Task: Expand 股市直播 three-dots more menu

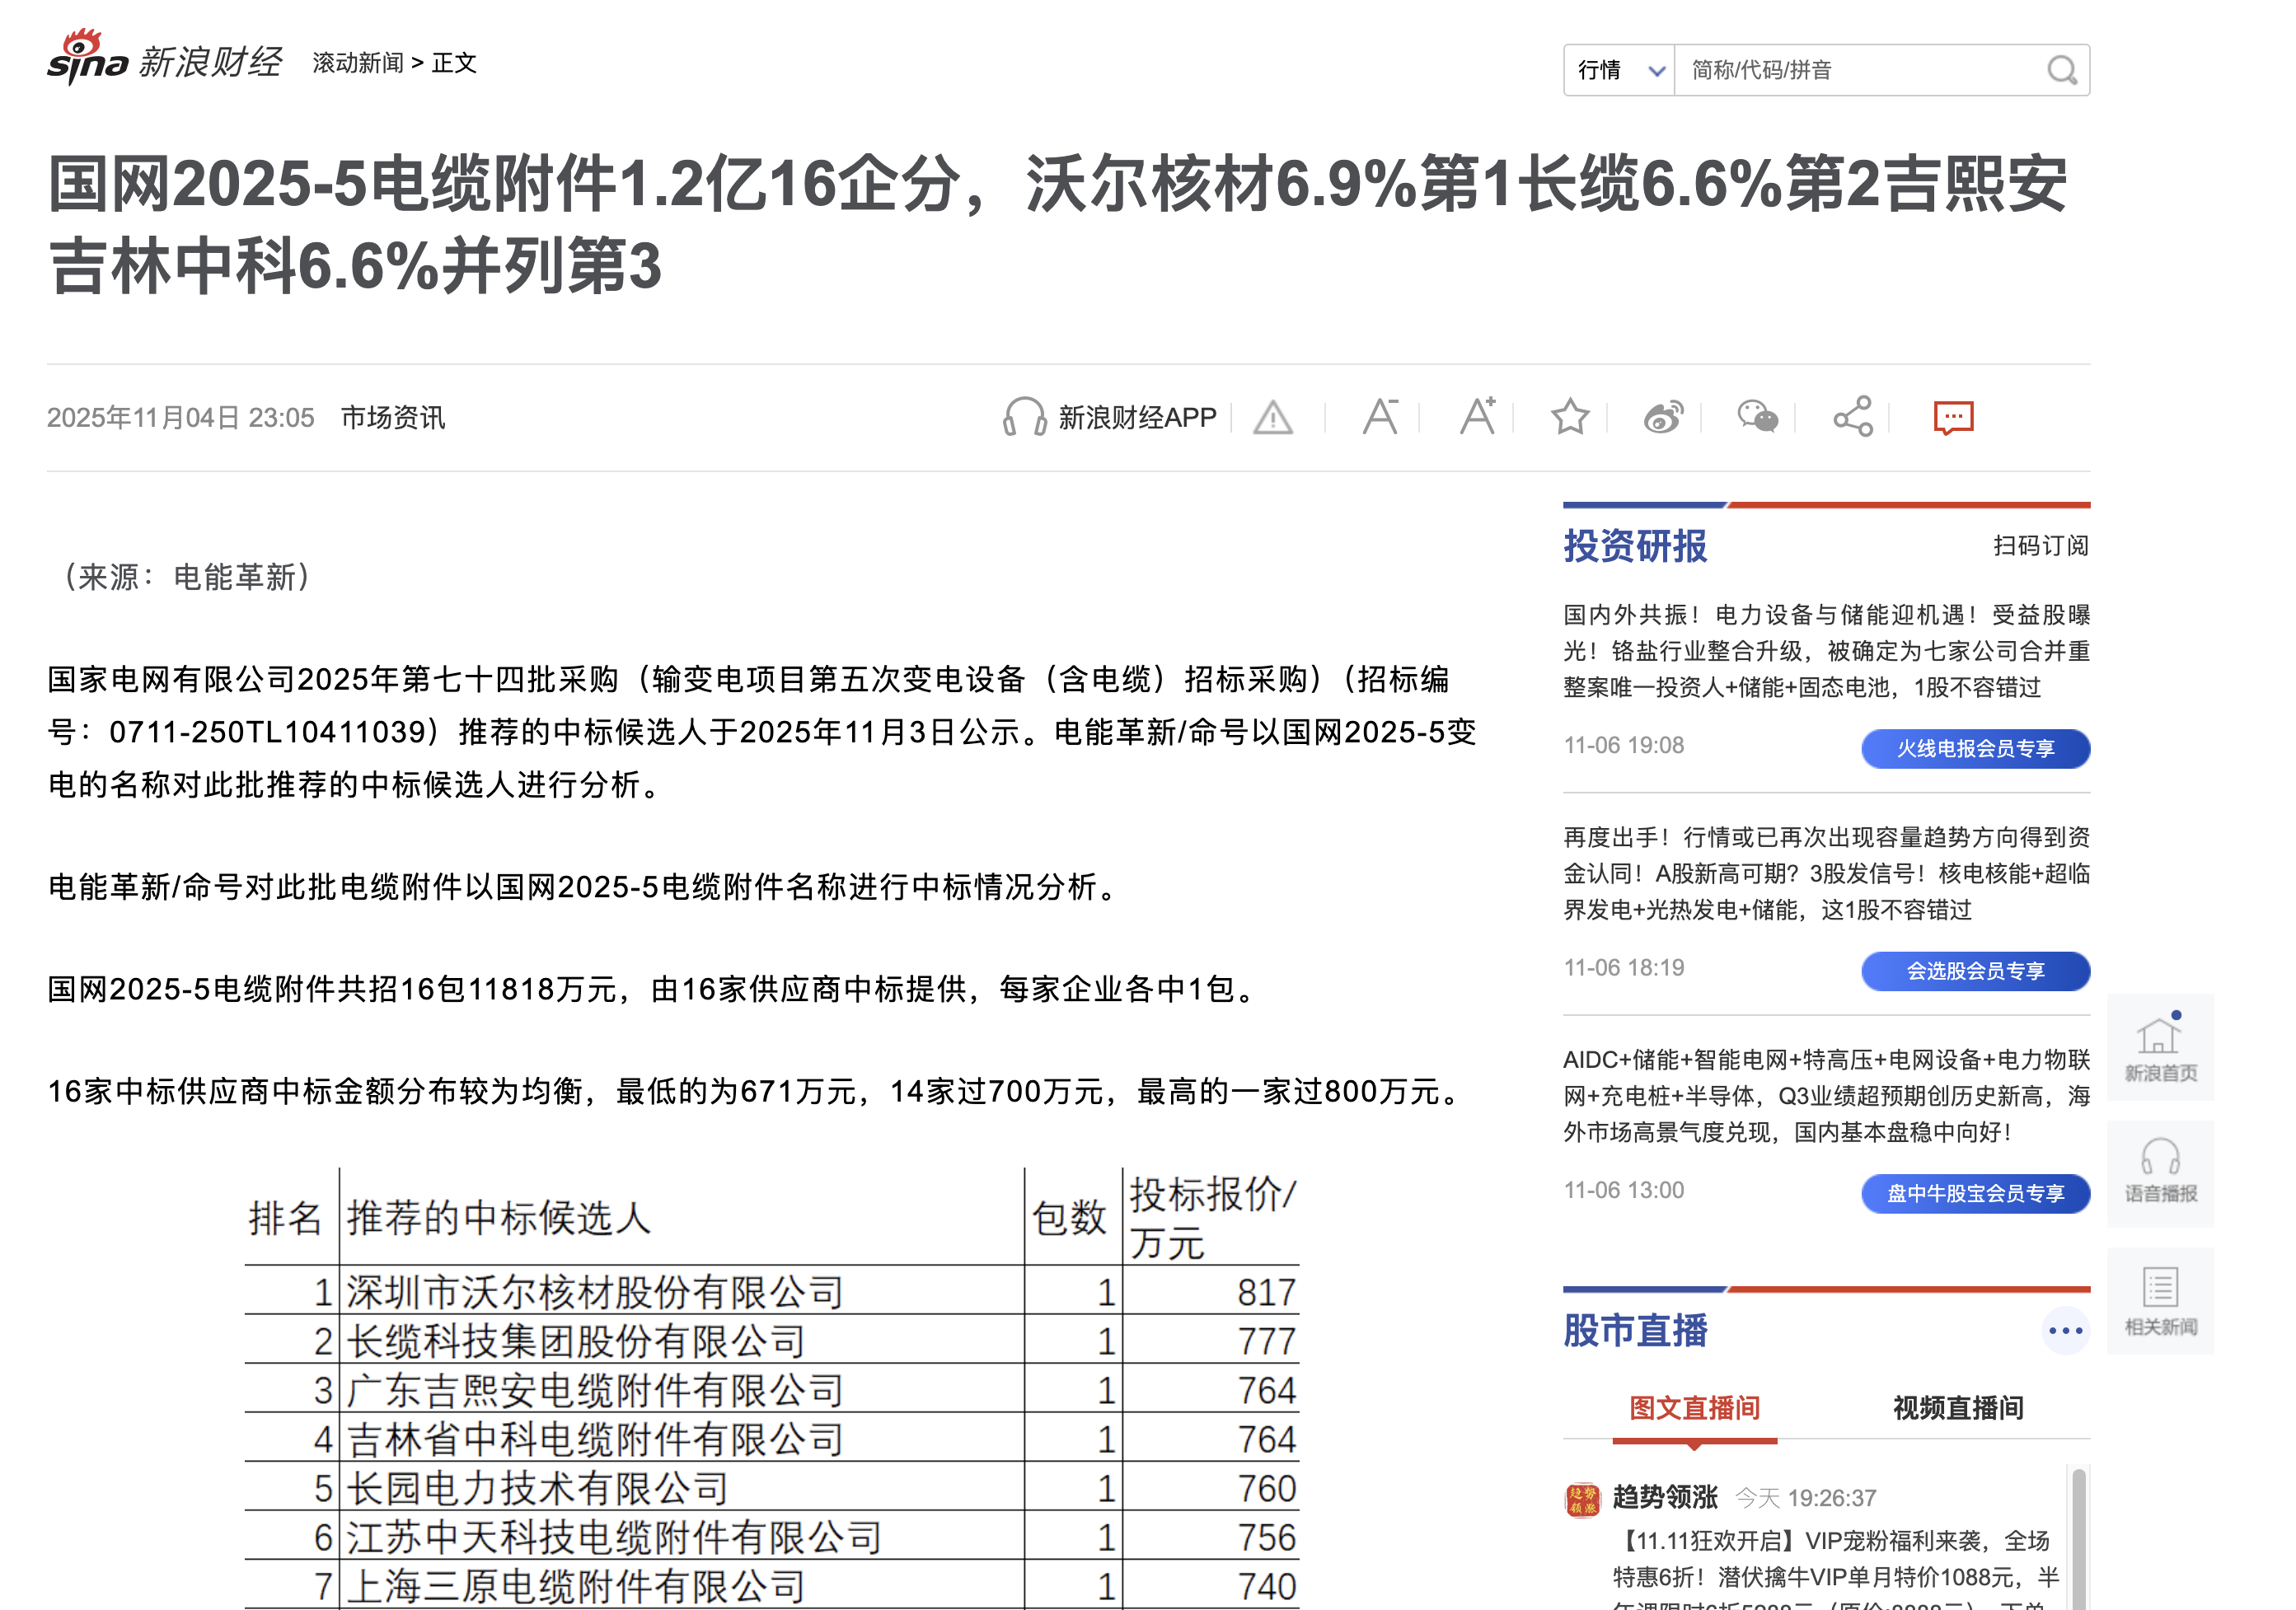Action: point(2065,1331)
